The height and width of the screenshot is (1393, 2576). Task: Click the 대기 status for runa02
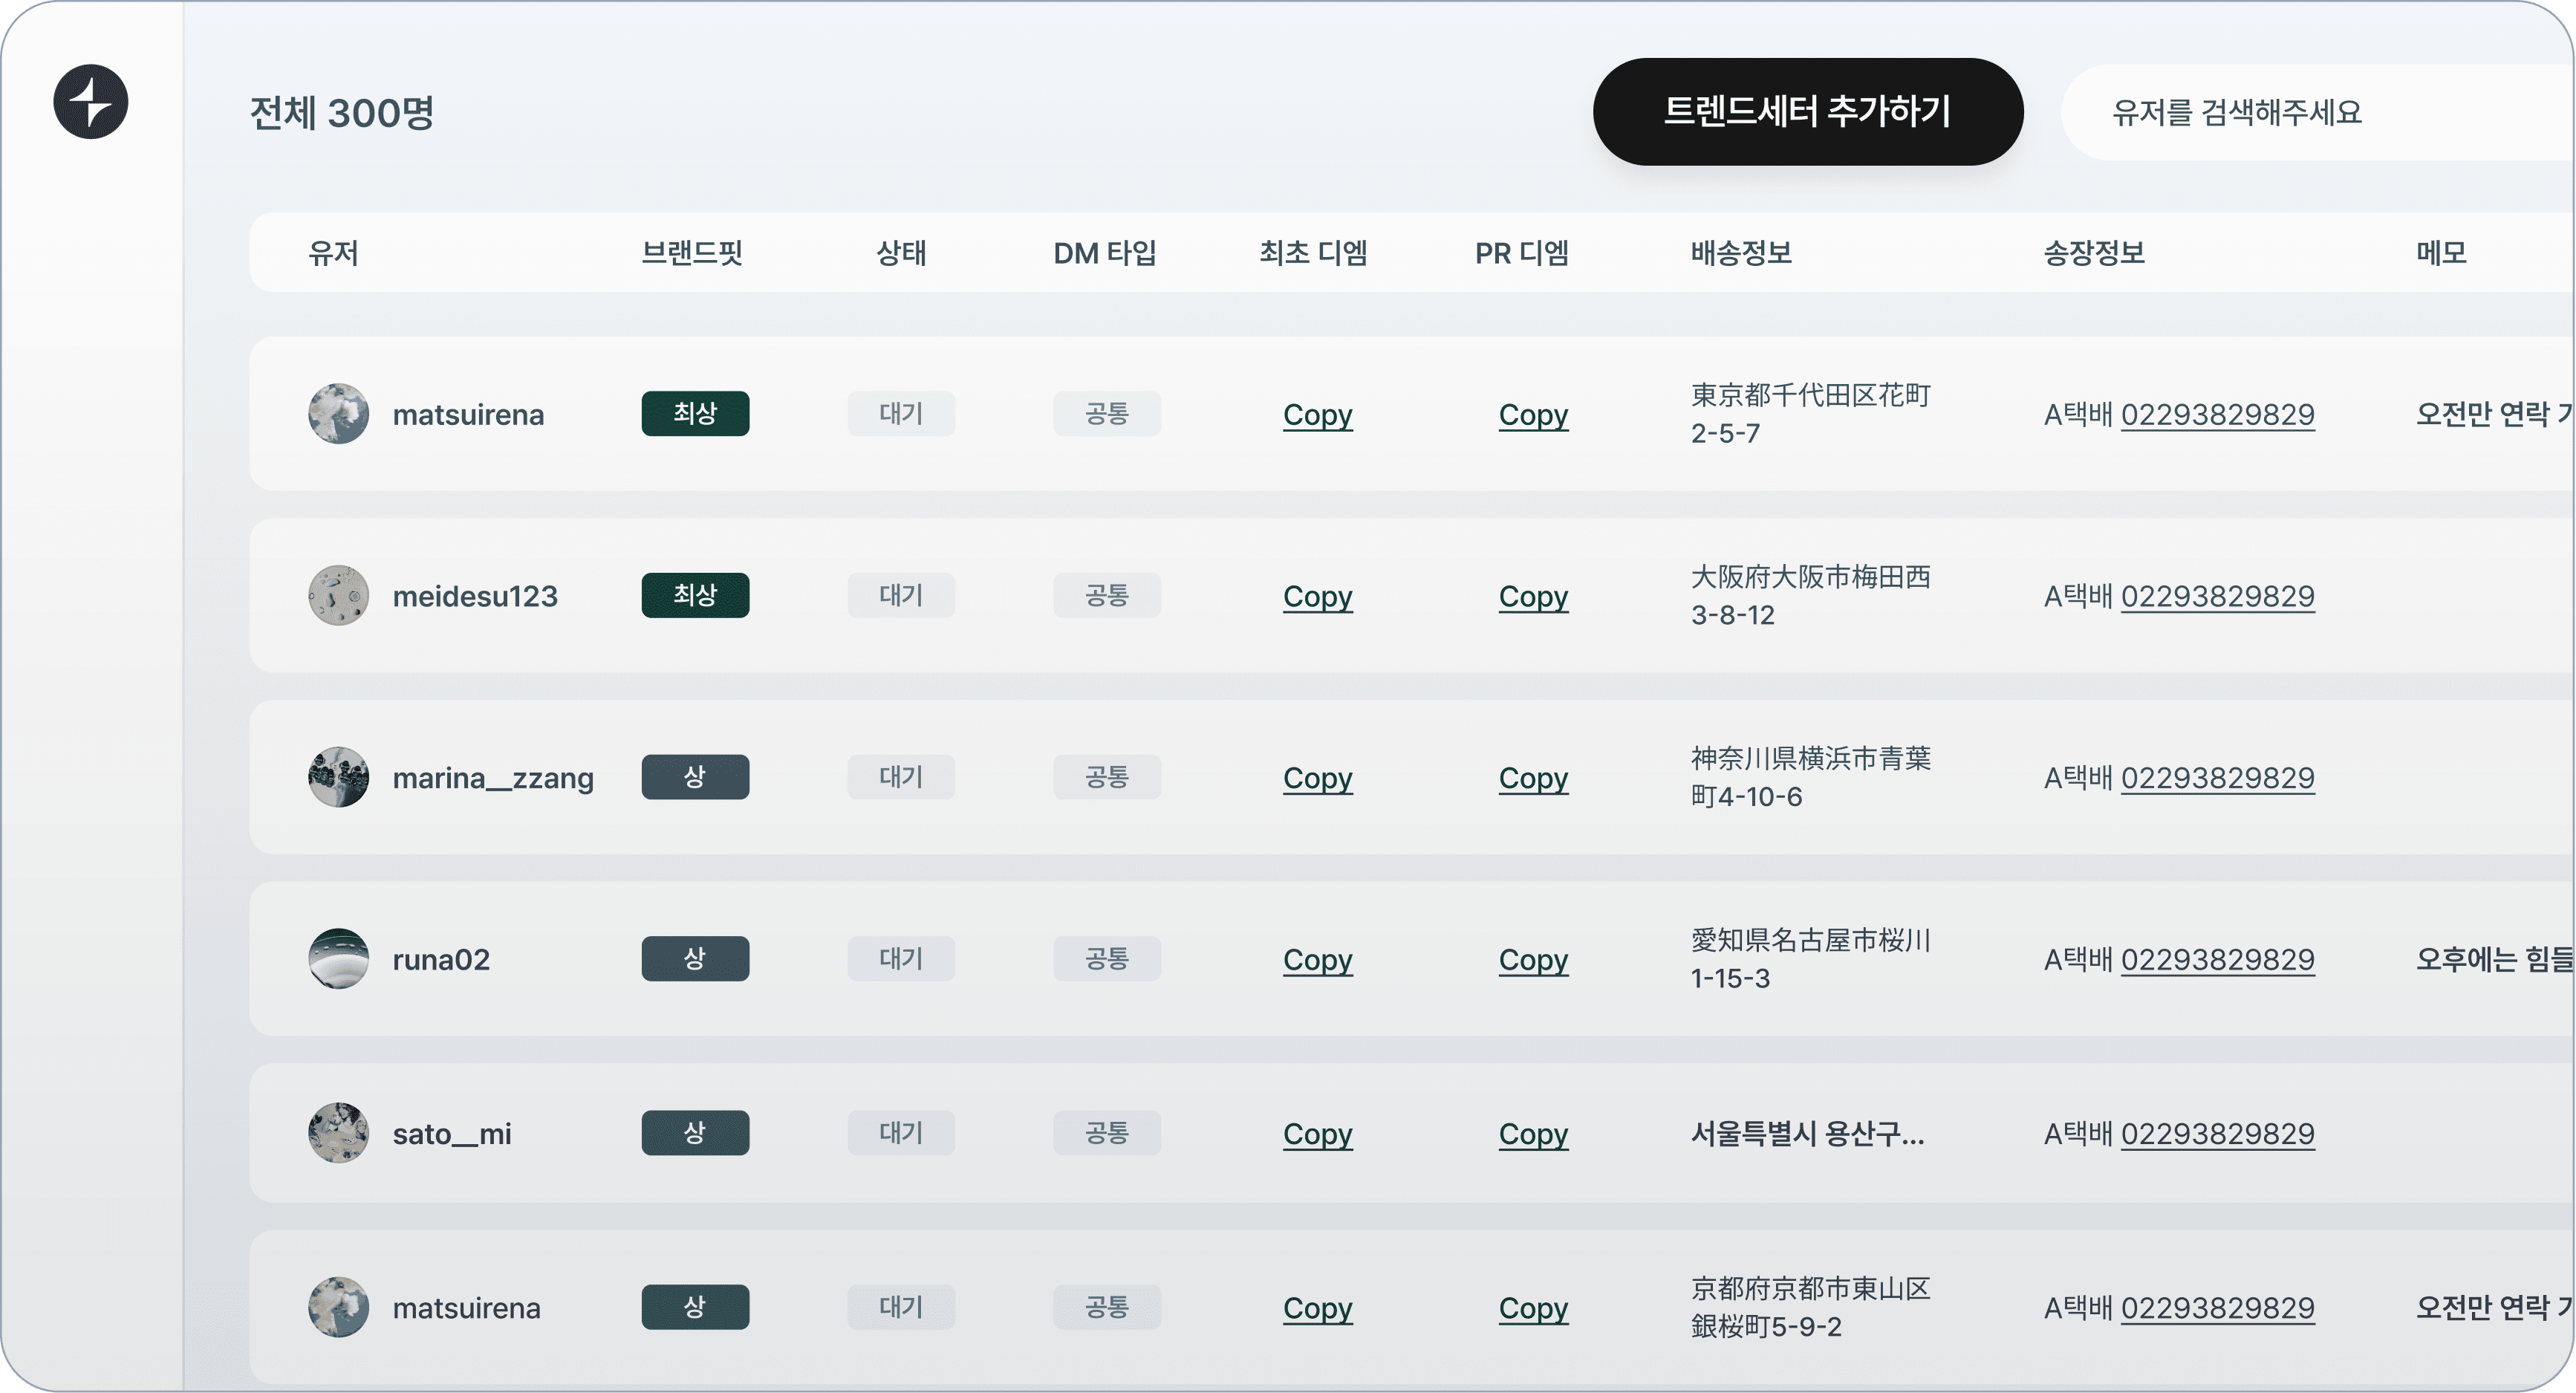pos(902,959)
